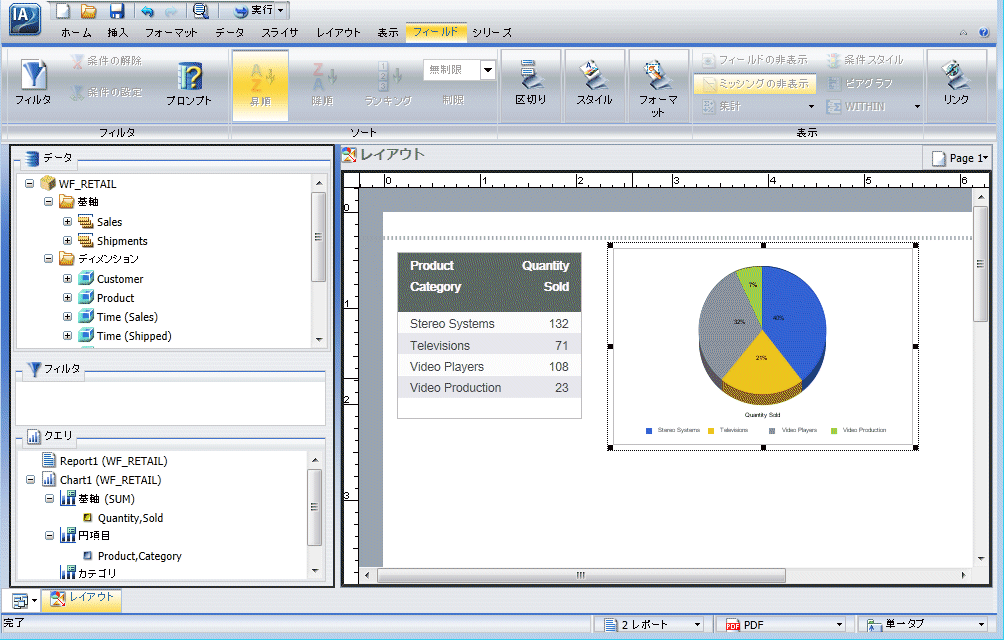The image size is (1004, 640).
Task: Open the フォーマット tab
Action: (171, 33)
